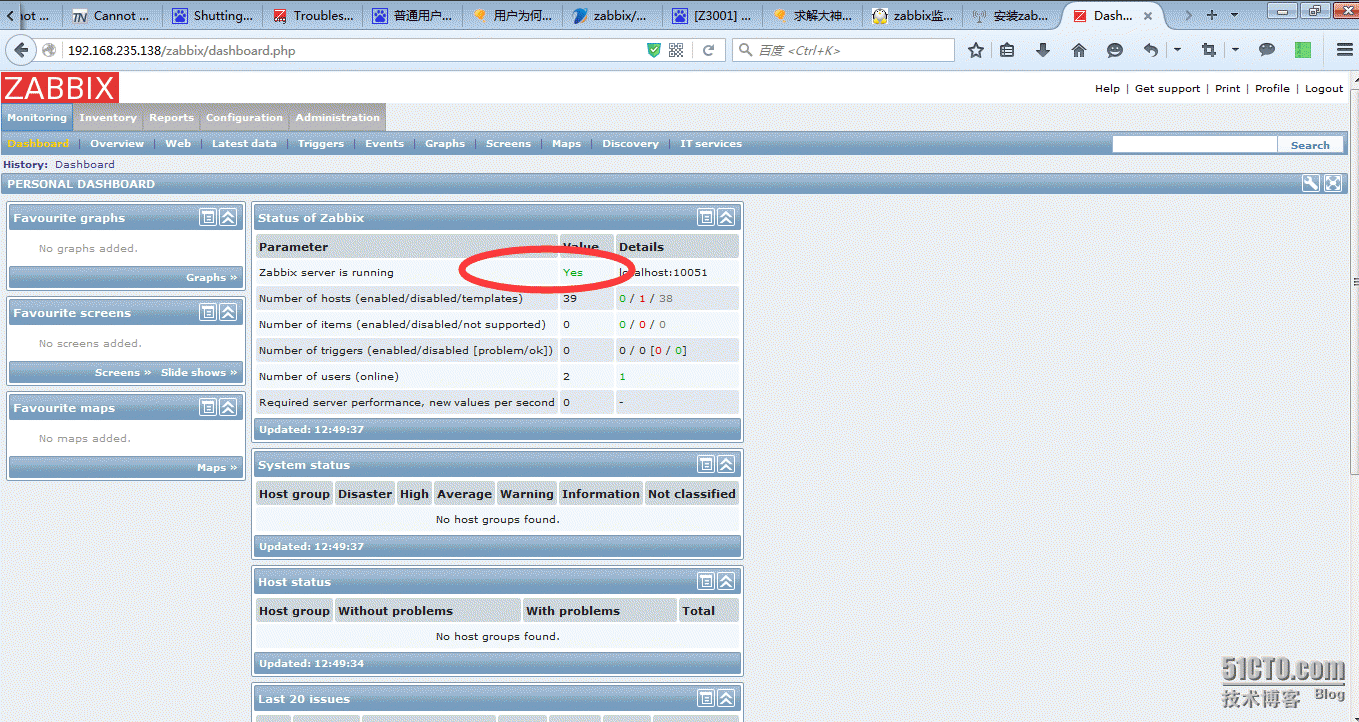This screenshot has height=722, width=1359.
Task: Click the green square extension icon
Action: (1303, 50)
